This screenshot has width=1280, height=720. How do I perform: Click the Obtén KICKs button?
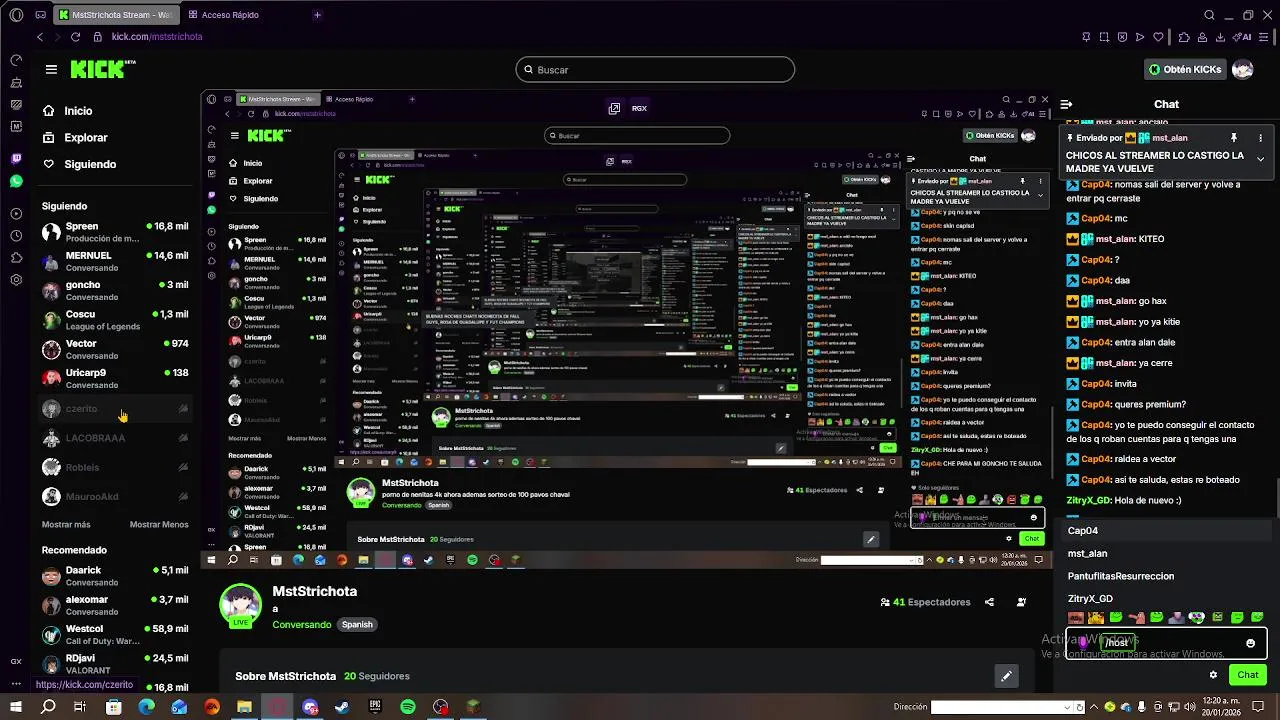(x=1185, y=69)
